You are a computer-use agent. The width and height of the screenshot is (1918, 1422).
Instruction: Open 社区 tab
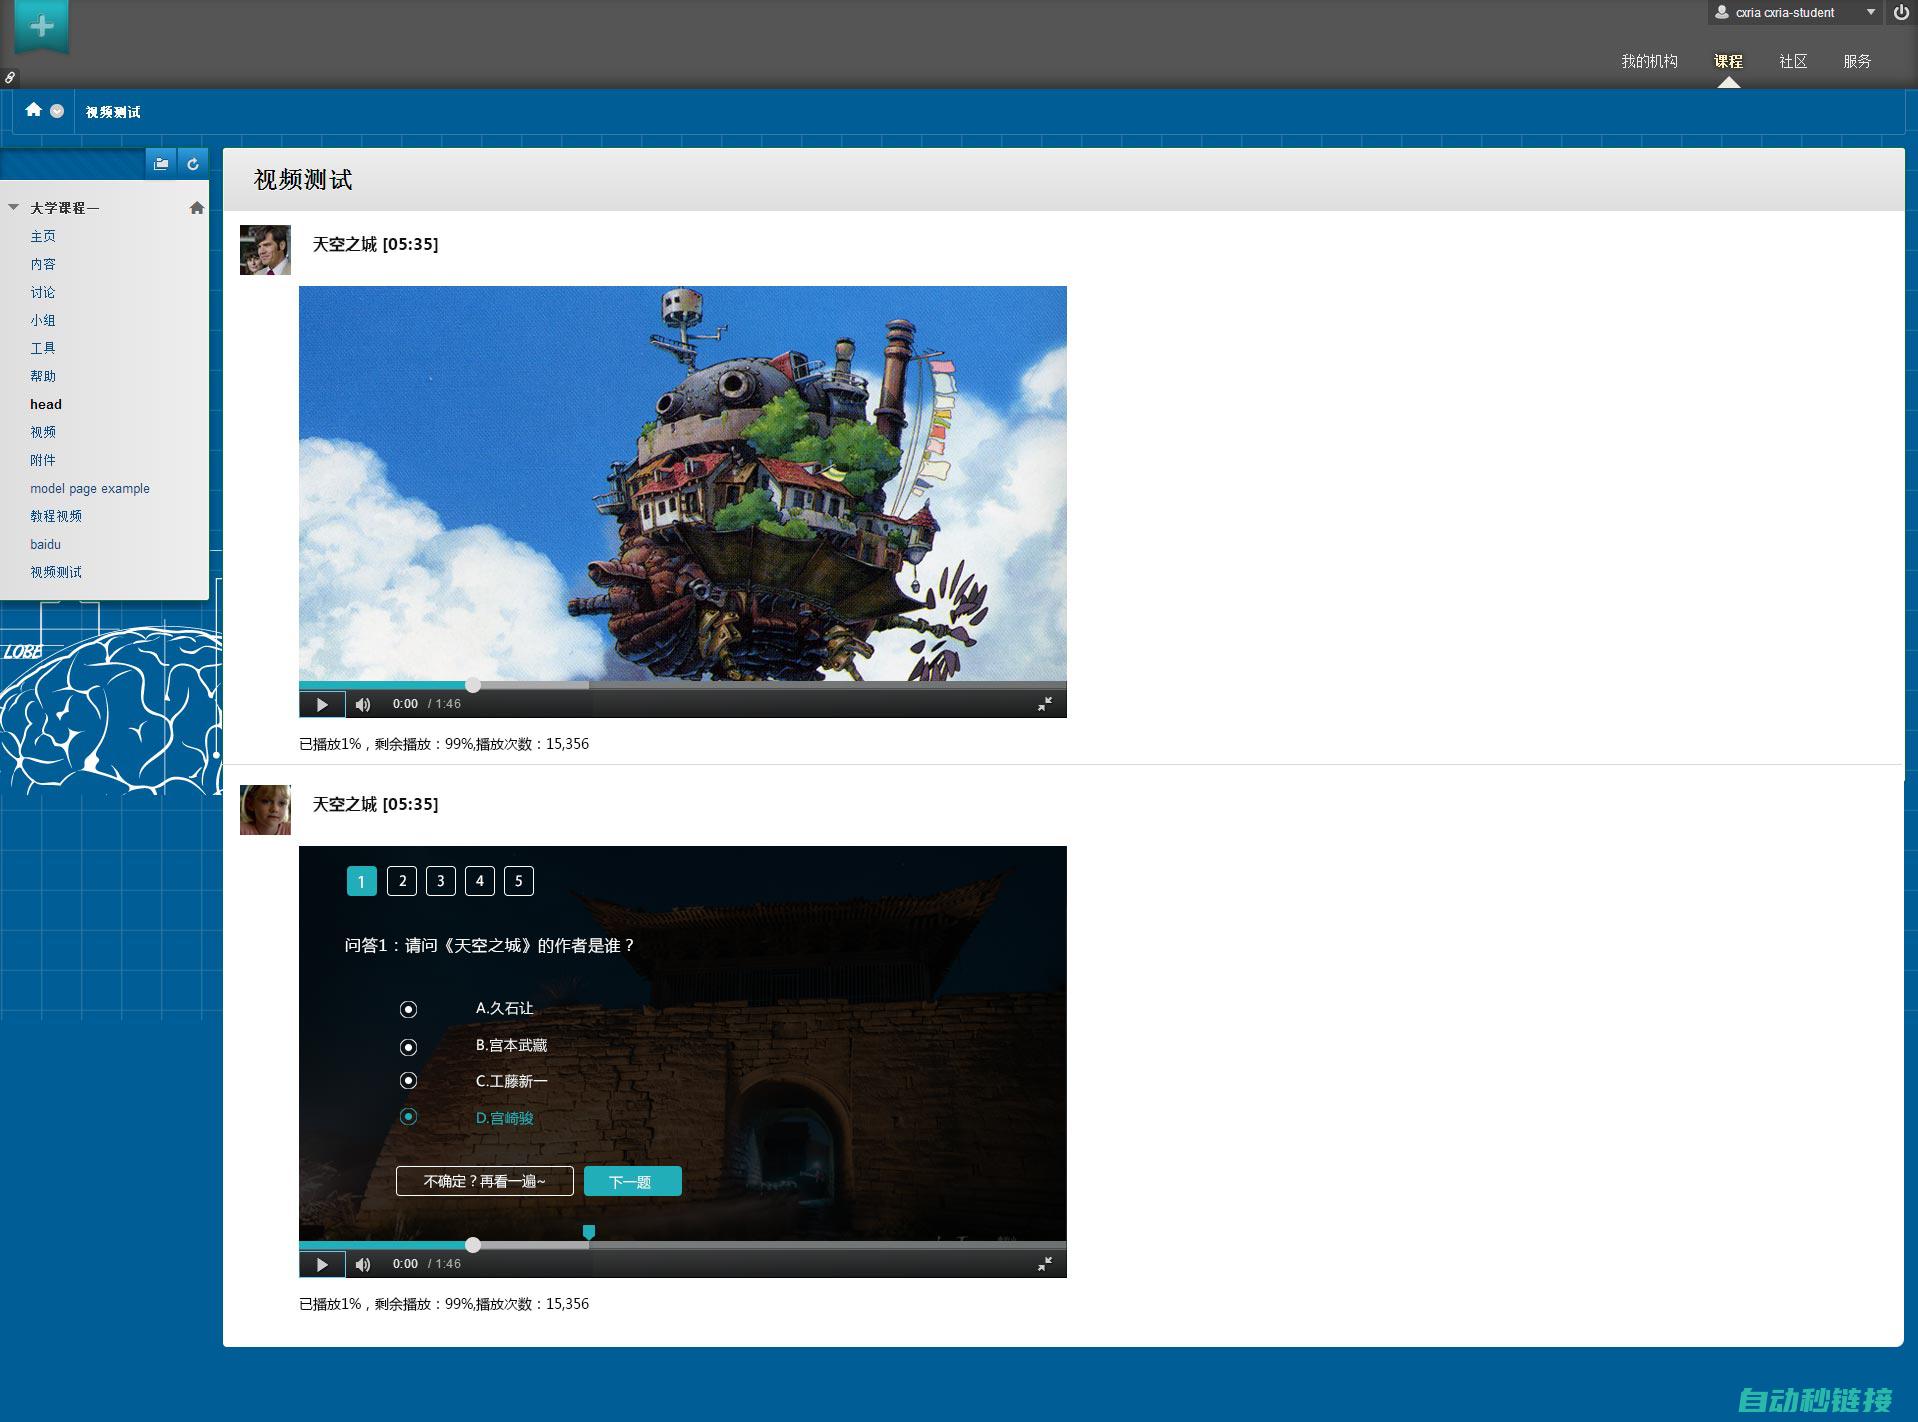point(1793,61)
